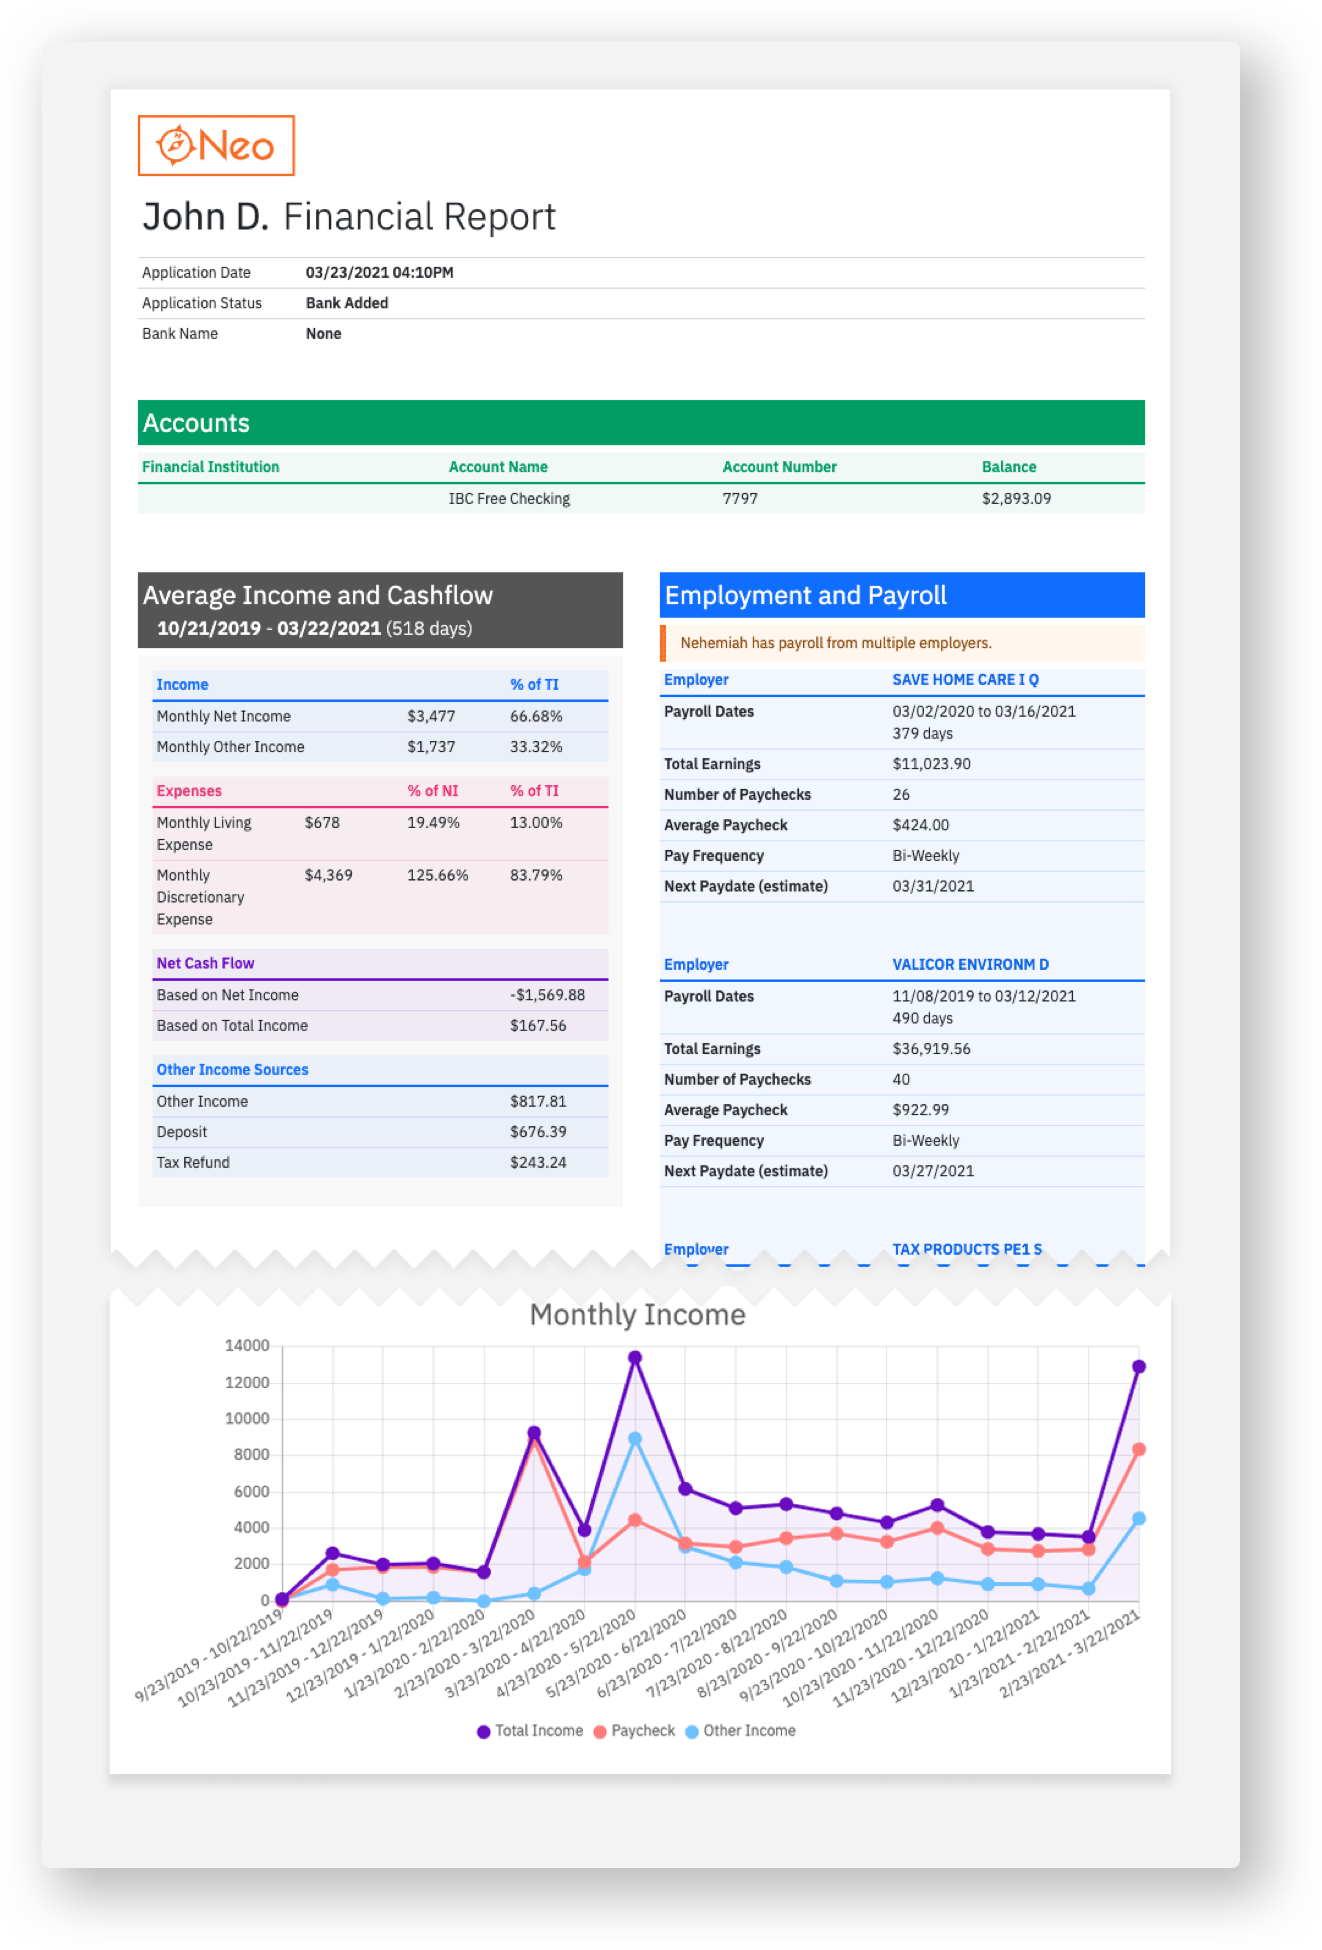The width and height of the screenshot is (1322, 1950).
Task: Sort by the Balance column header
Action: (x=1009, y=467)
